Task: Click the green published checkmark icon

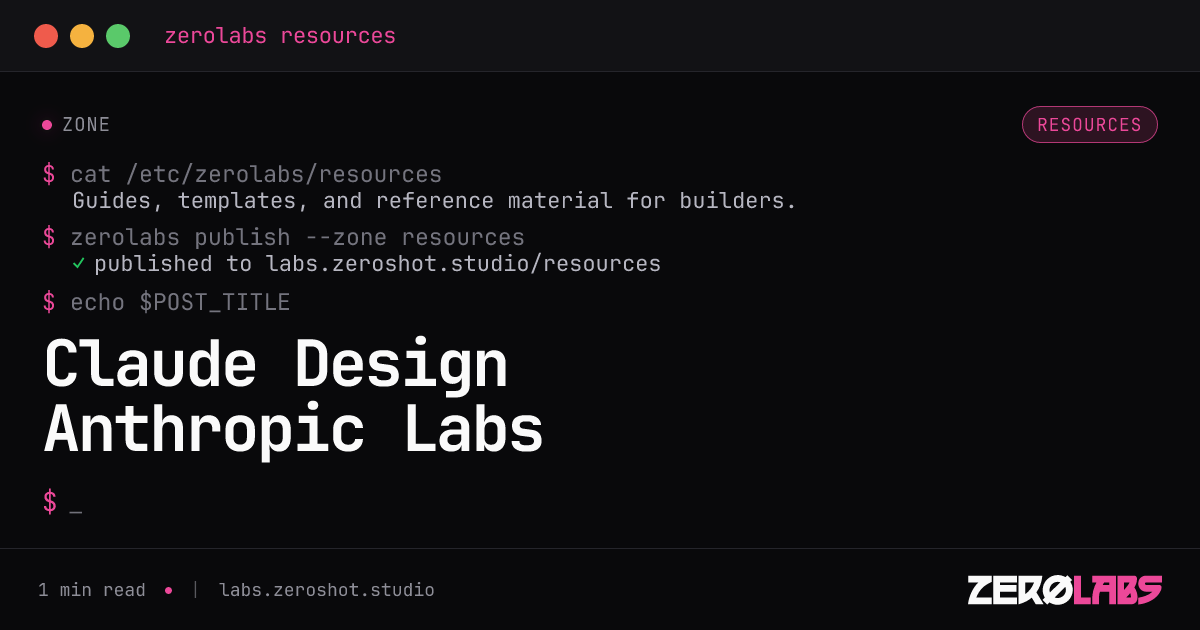Action: [79, 264]
